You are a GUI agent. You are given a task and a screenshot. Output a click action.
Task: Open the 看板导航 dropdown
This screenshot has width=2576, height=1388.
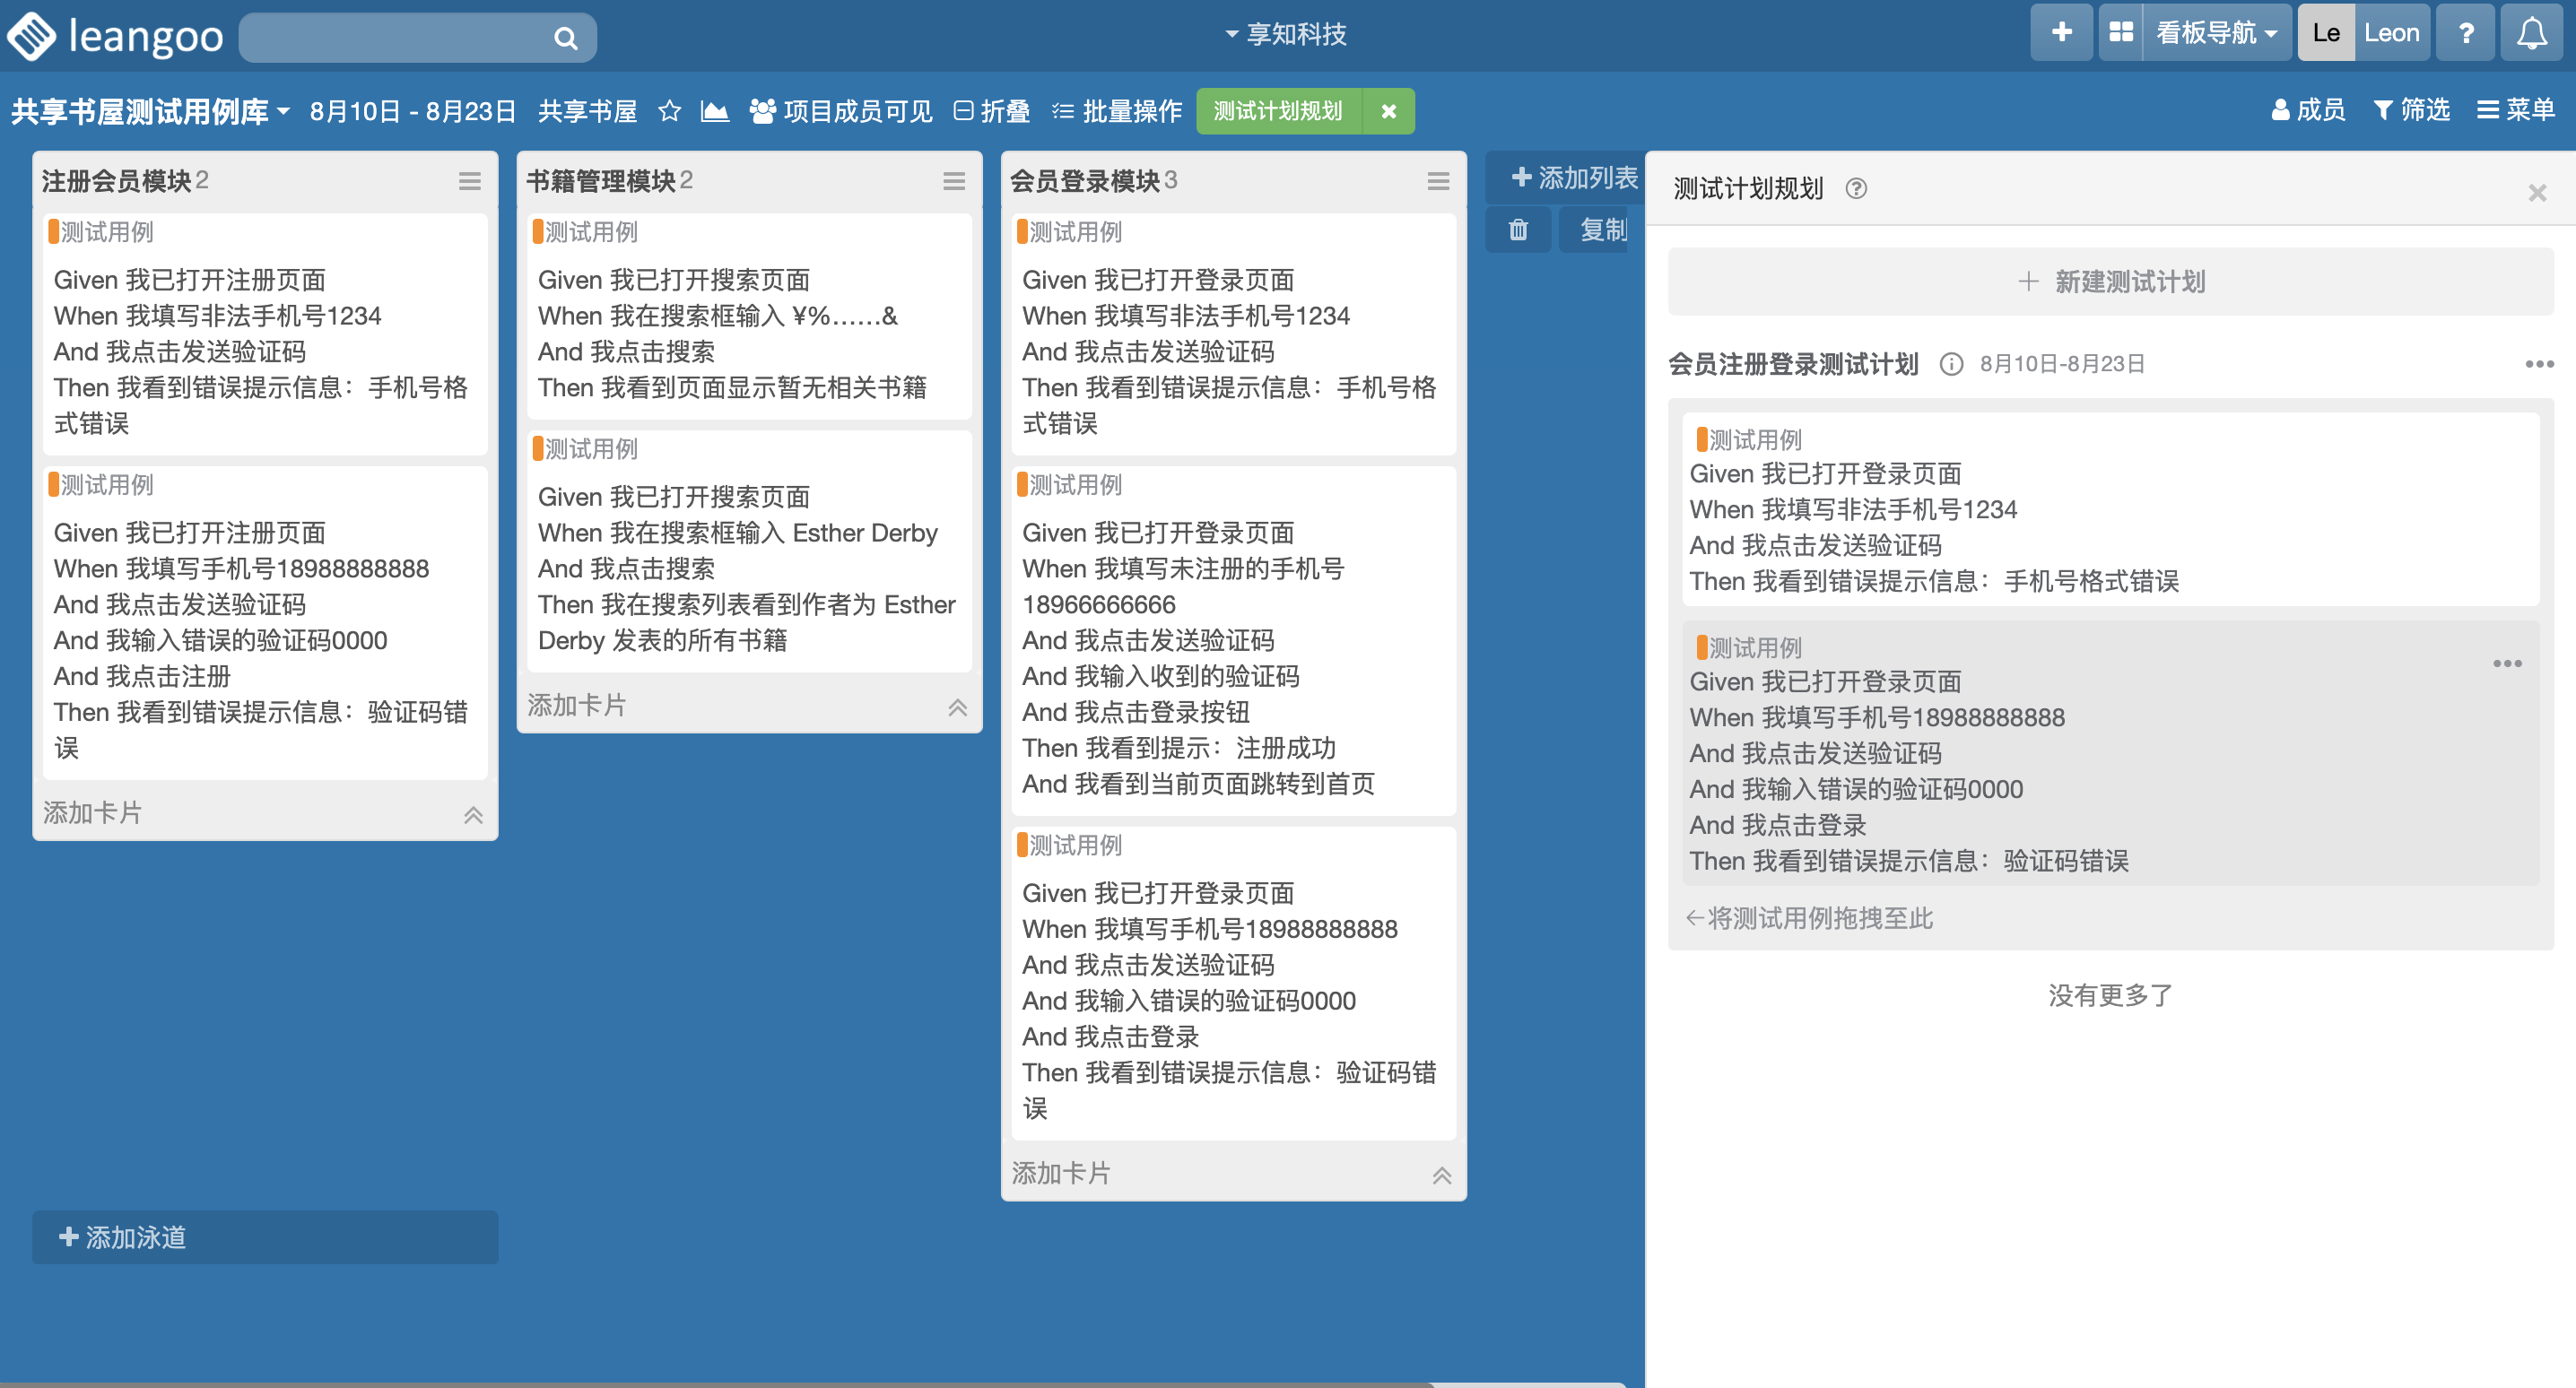point(2215,33)
